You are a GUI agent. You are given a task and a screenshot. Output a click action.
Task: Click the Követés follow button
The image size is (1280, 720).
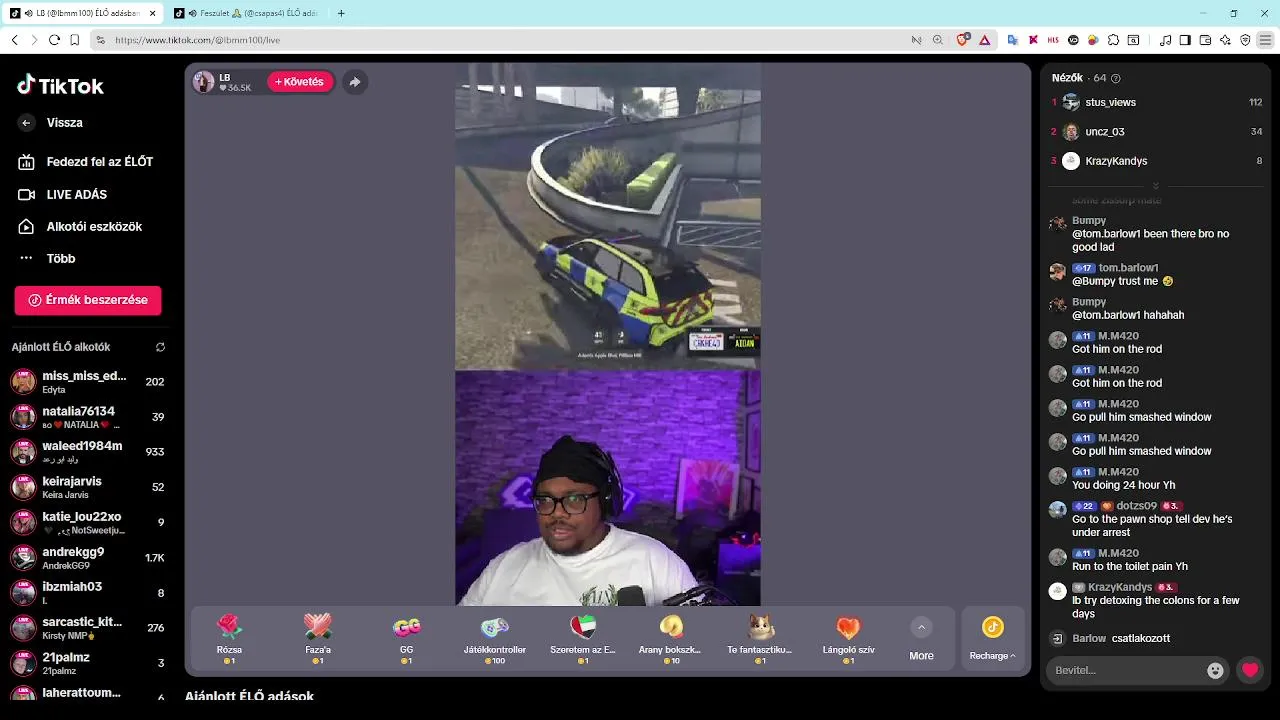[x=300, y=82]
